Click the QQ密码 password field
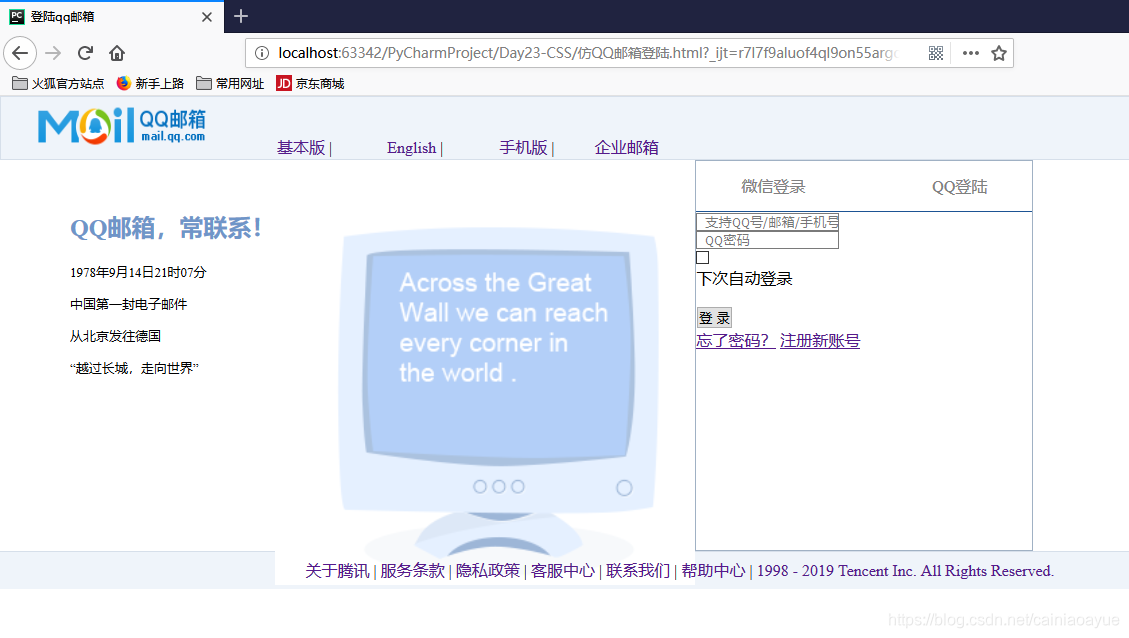 [x=768, y=240]
